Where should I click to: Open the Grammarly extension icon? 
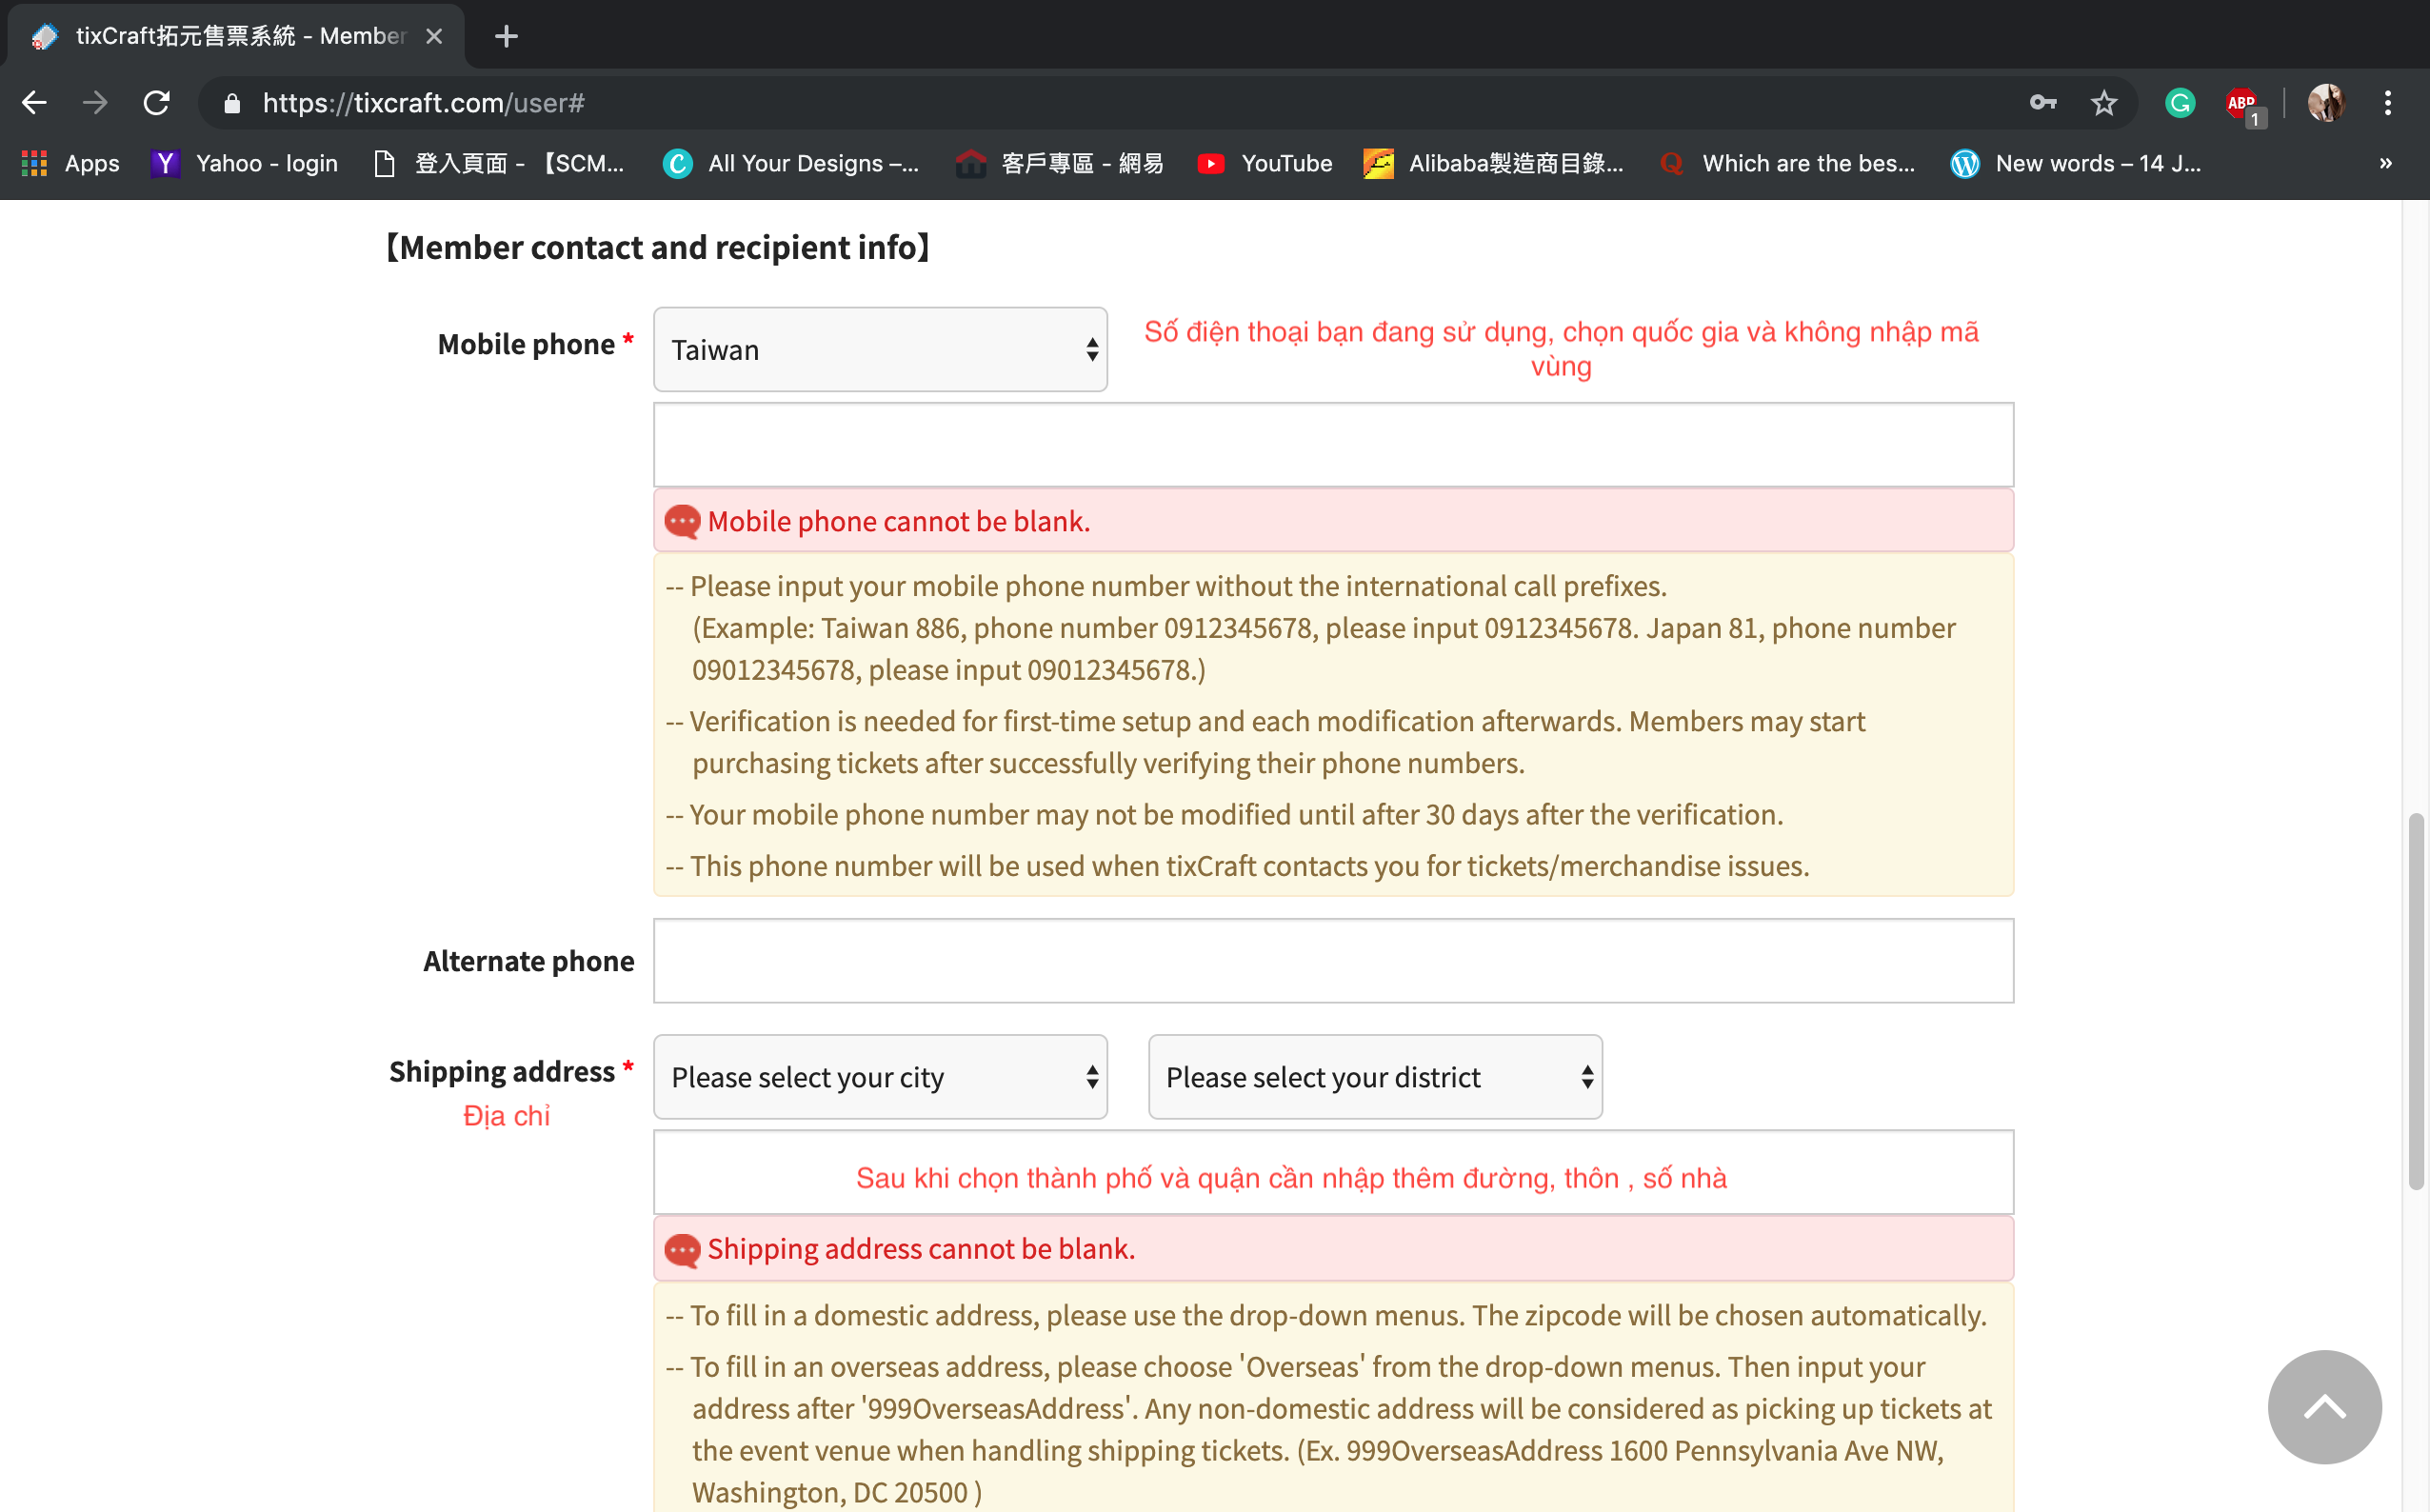[x=2179, y=103]
